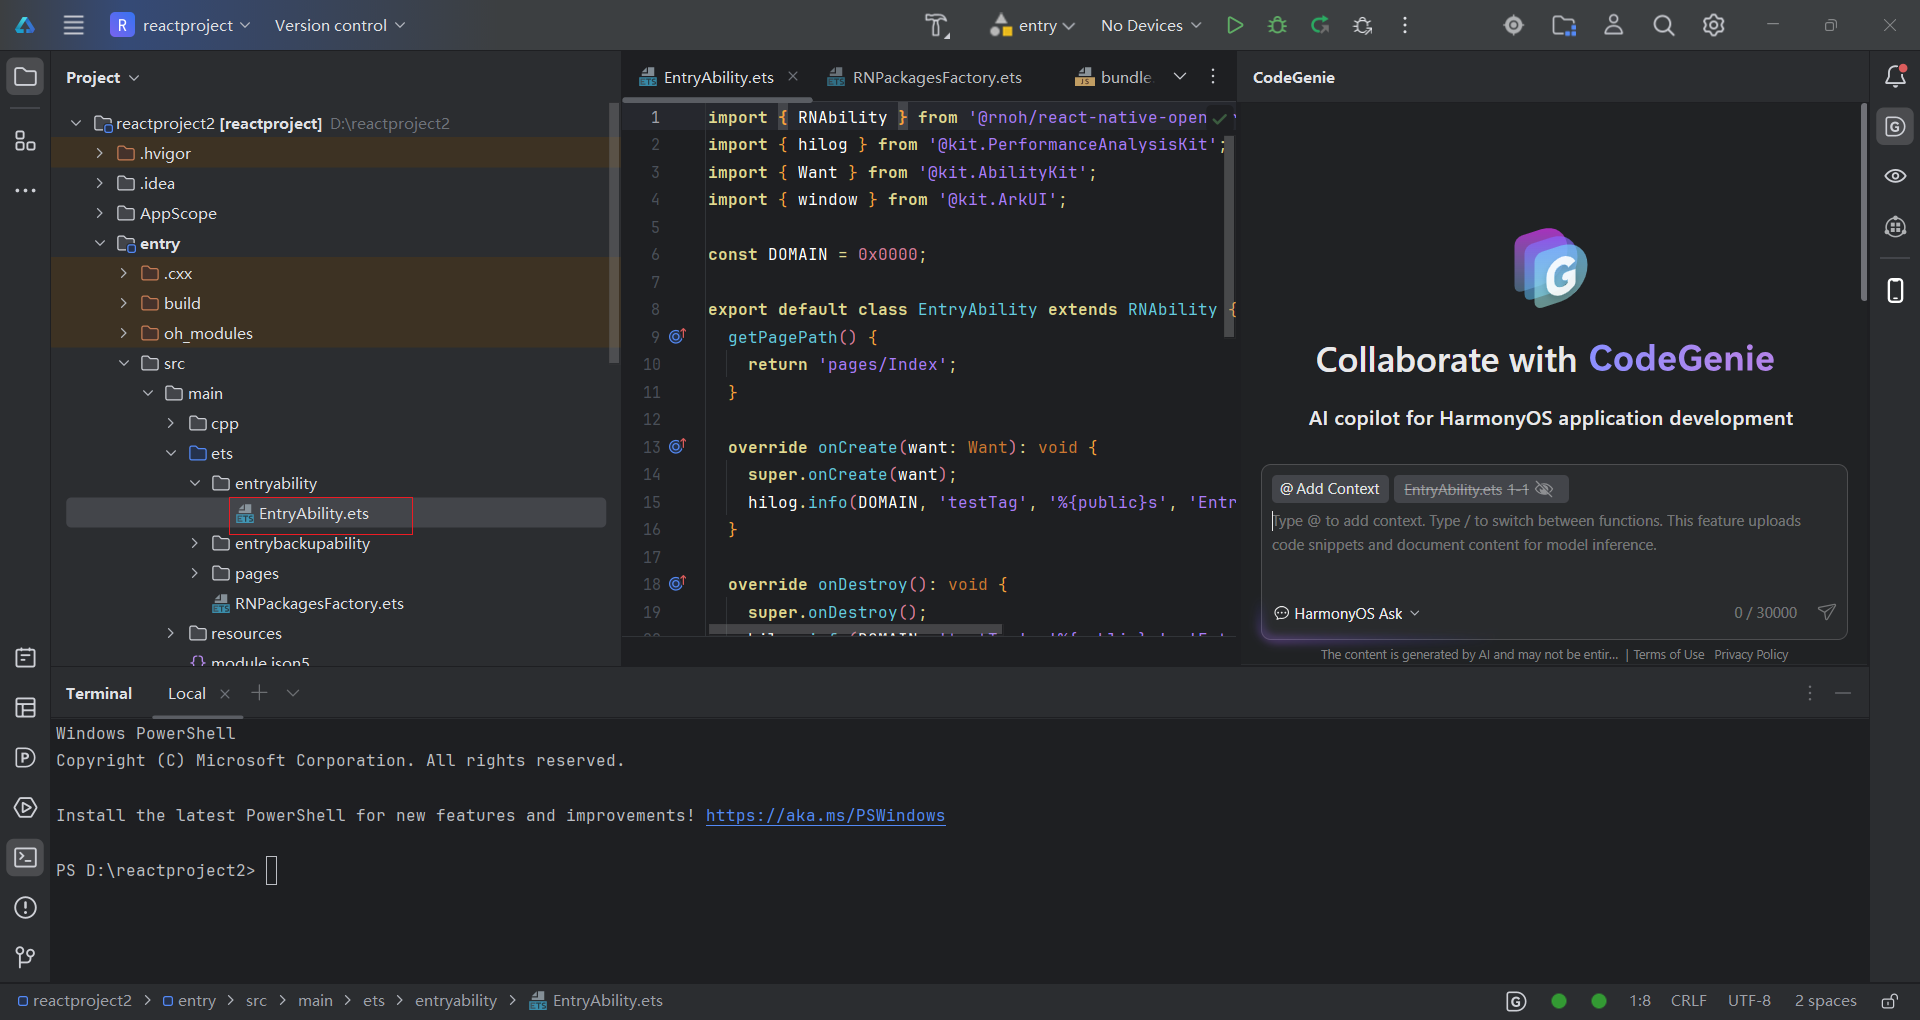Open the Project view dropdown
1920x1020 pixels.
click(102, 77)
